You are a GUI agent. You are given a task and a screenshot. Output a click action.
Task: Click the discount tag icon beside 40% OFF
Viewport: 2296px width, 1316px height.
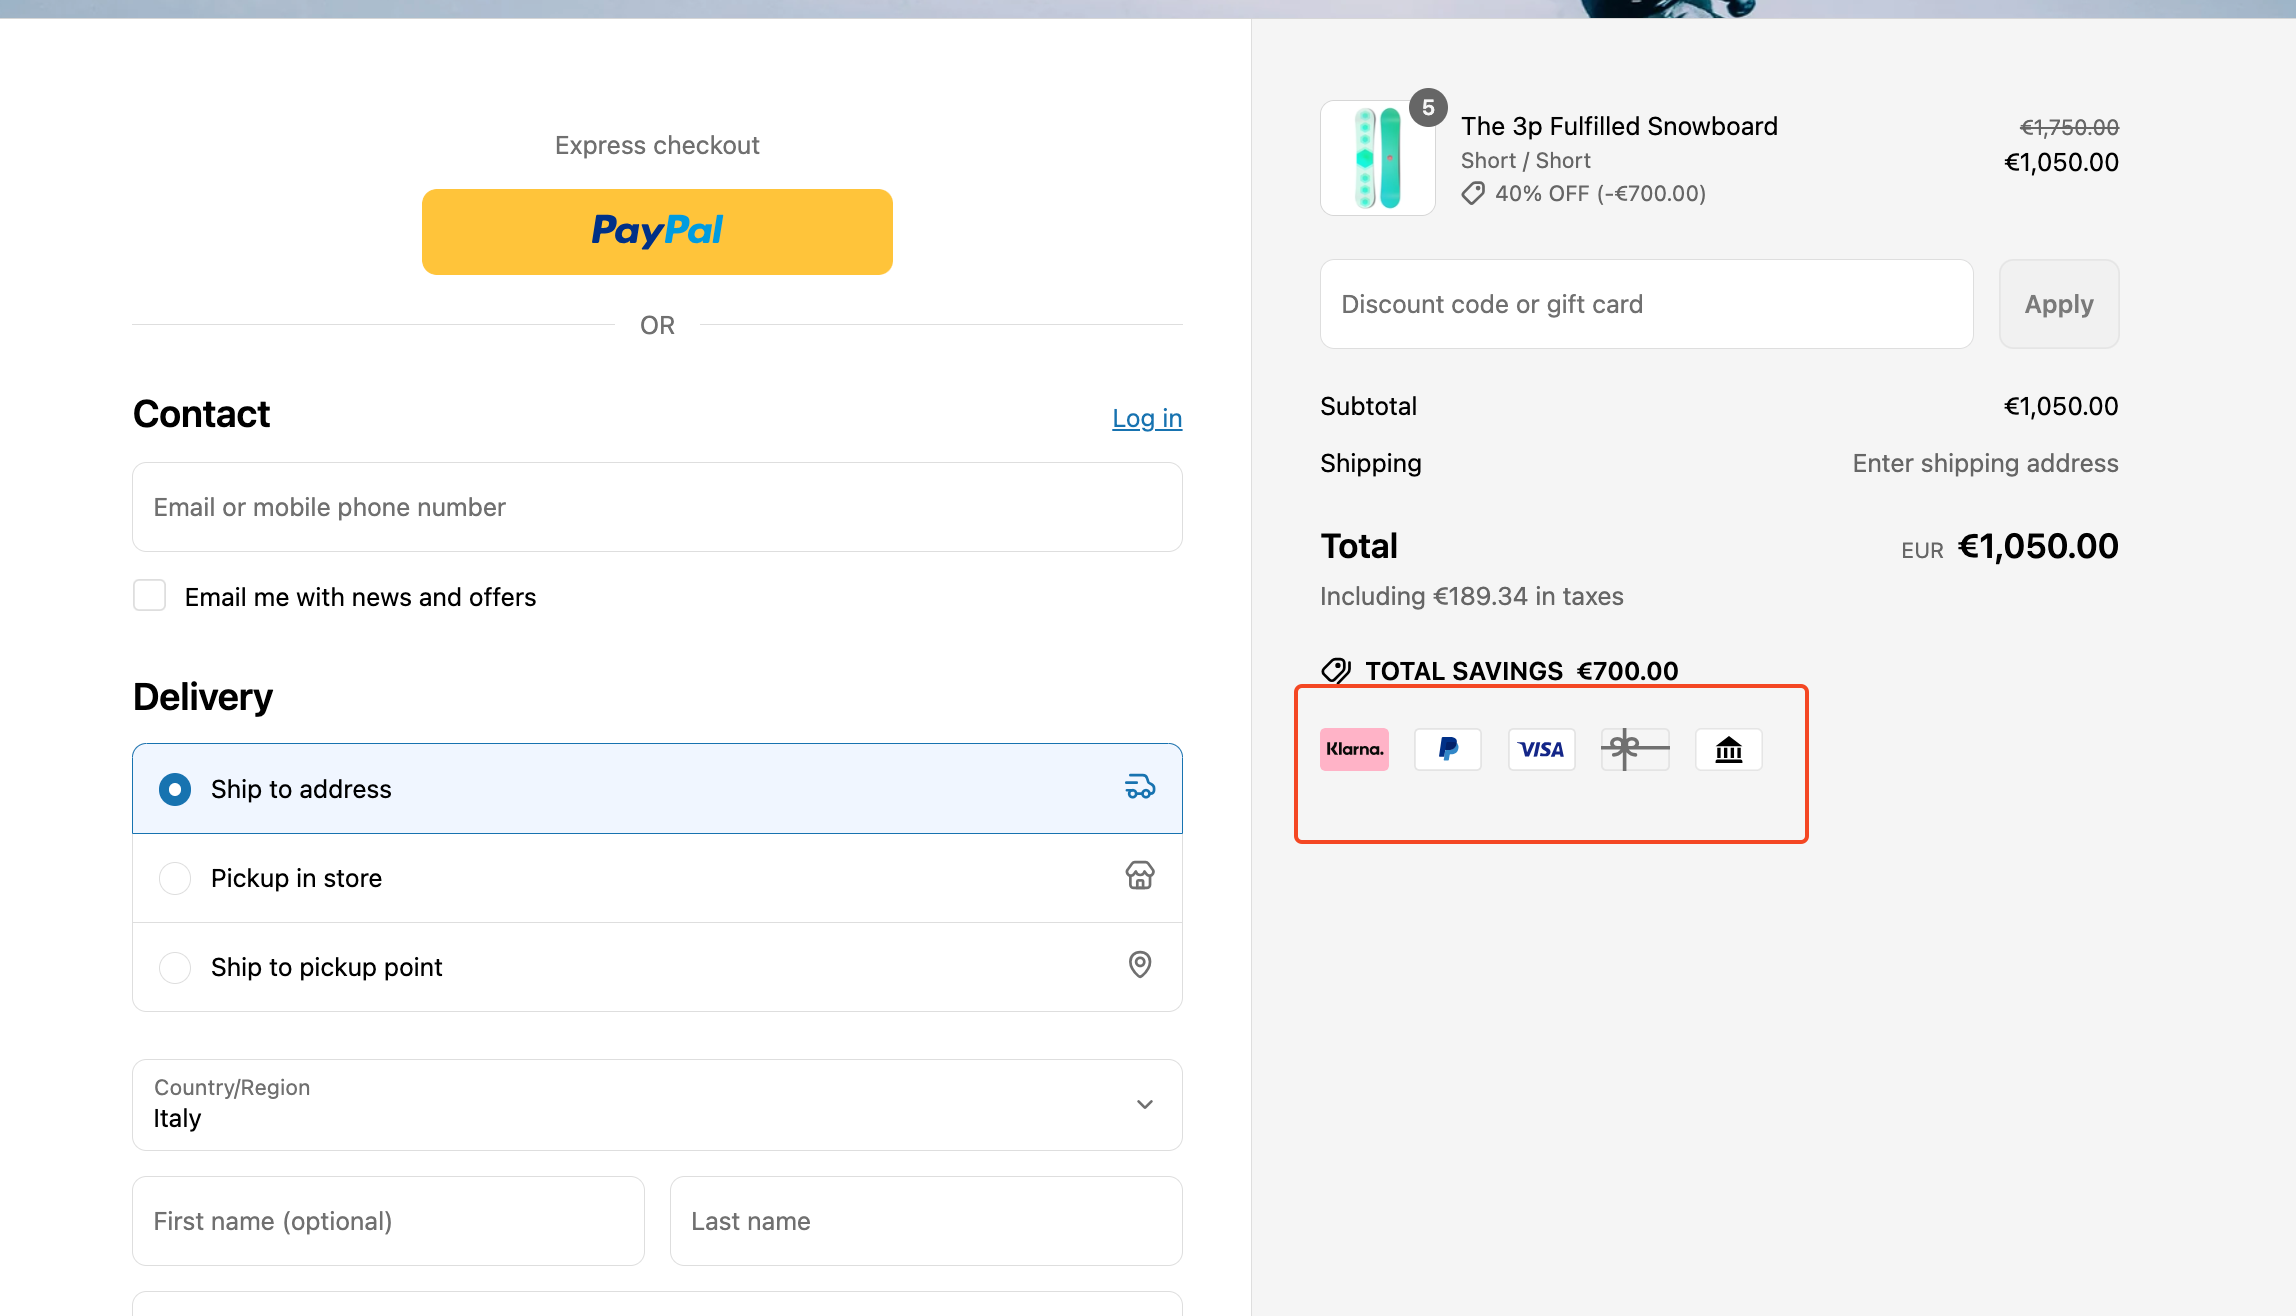[x=1473, y=193]
